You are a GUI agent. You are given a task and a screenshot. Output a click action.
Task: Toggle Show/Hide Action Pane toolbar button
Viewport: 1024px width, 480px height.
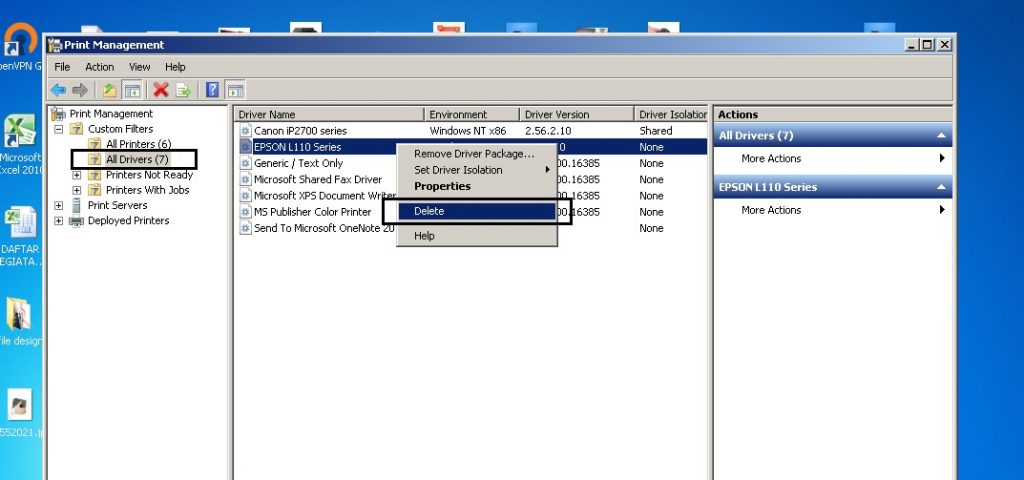tap(235, 89)
